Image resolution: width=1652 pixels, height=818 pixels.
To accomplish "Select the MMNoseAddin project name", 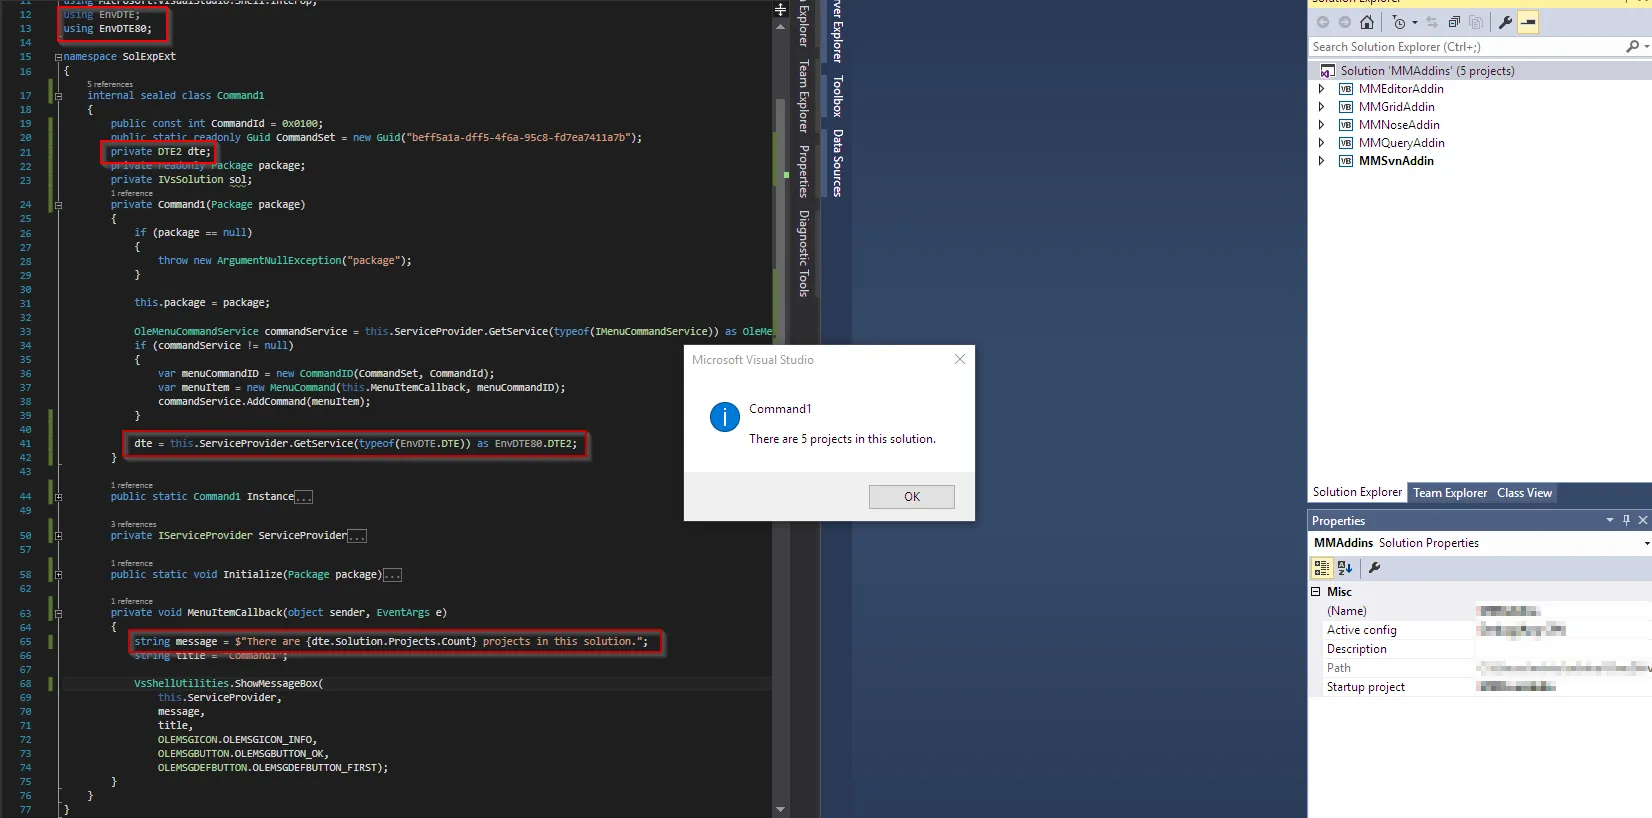I will click(1399, 125).
